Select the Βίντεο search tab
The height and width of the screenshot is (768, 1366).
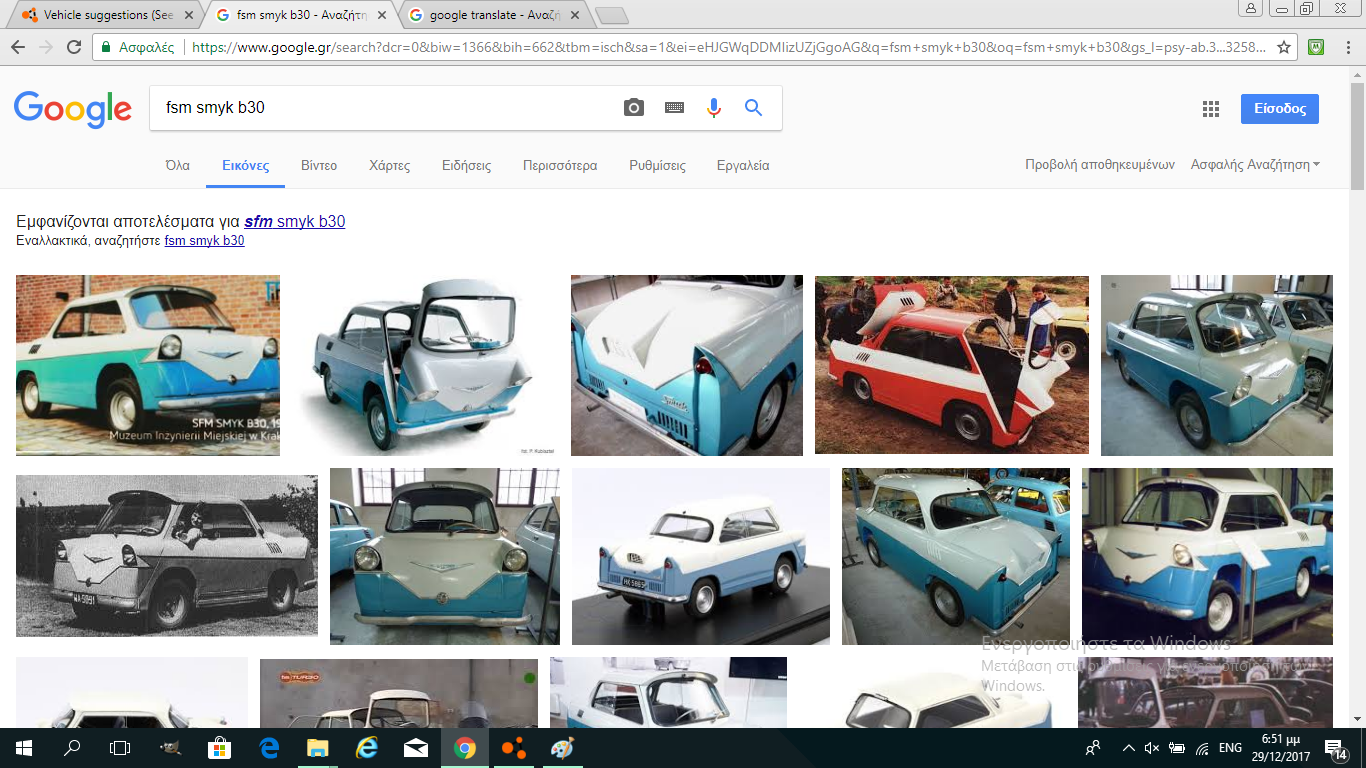319,165
